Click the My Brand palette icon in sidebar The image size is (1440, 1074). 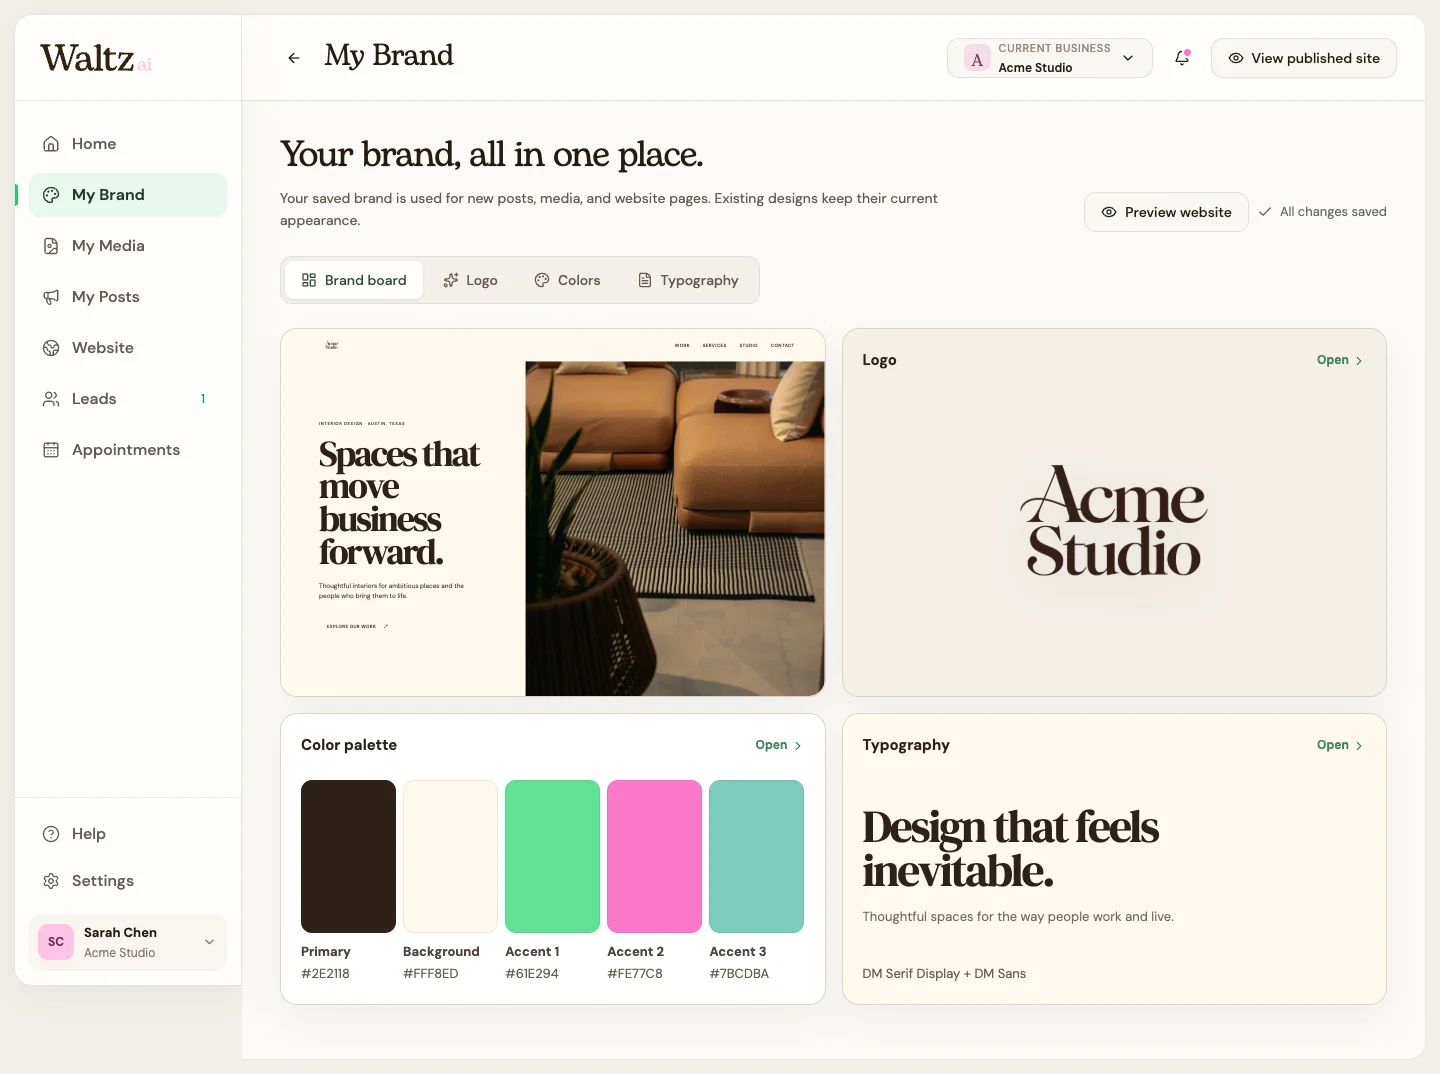(51, 195)
